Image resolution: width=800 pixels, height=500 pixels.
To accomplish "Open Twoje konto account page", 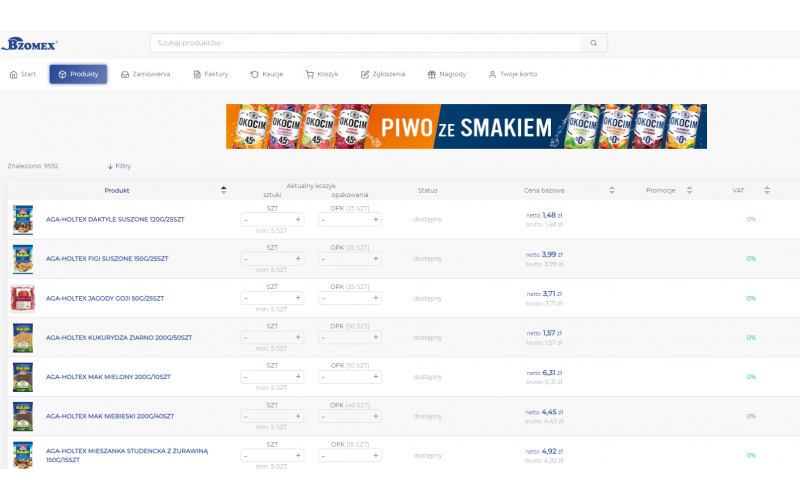I will [x=513, y=74].
